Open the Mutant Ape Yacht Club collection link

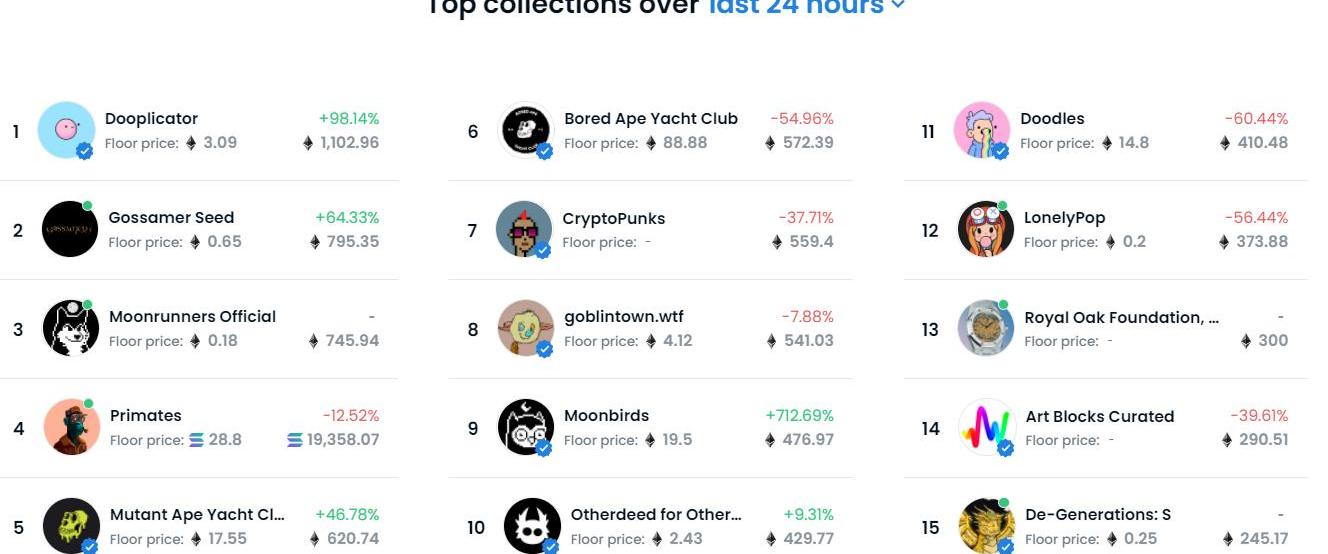click(197, 515)
